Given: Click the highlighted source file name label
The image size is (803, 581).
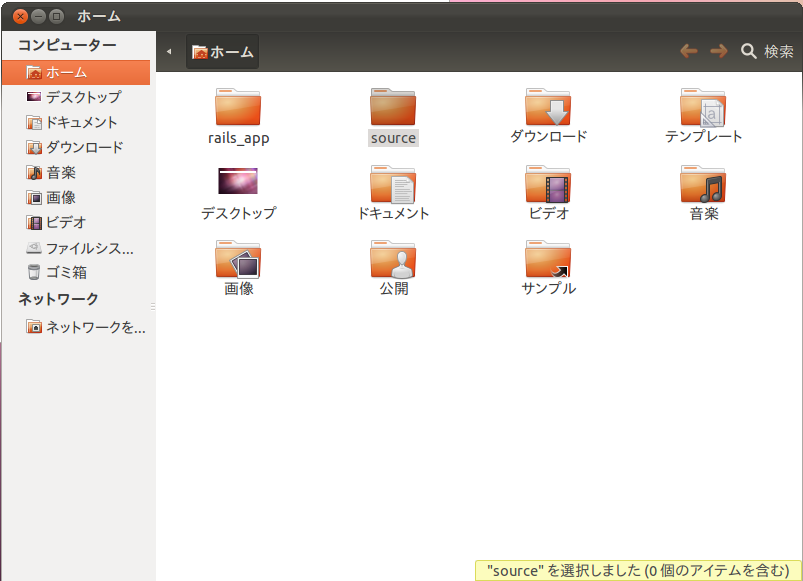Looking at the screenshot, I should pos(393,138).
